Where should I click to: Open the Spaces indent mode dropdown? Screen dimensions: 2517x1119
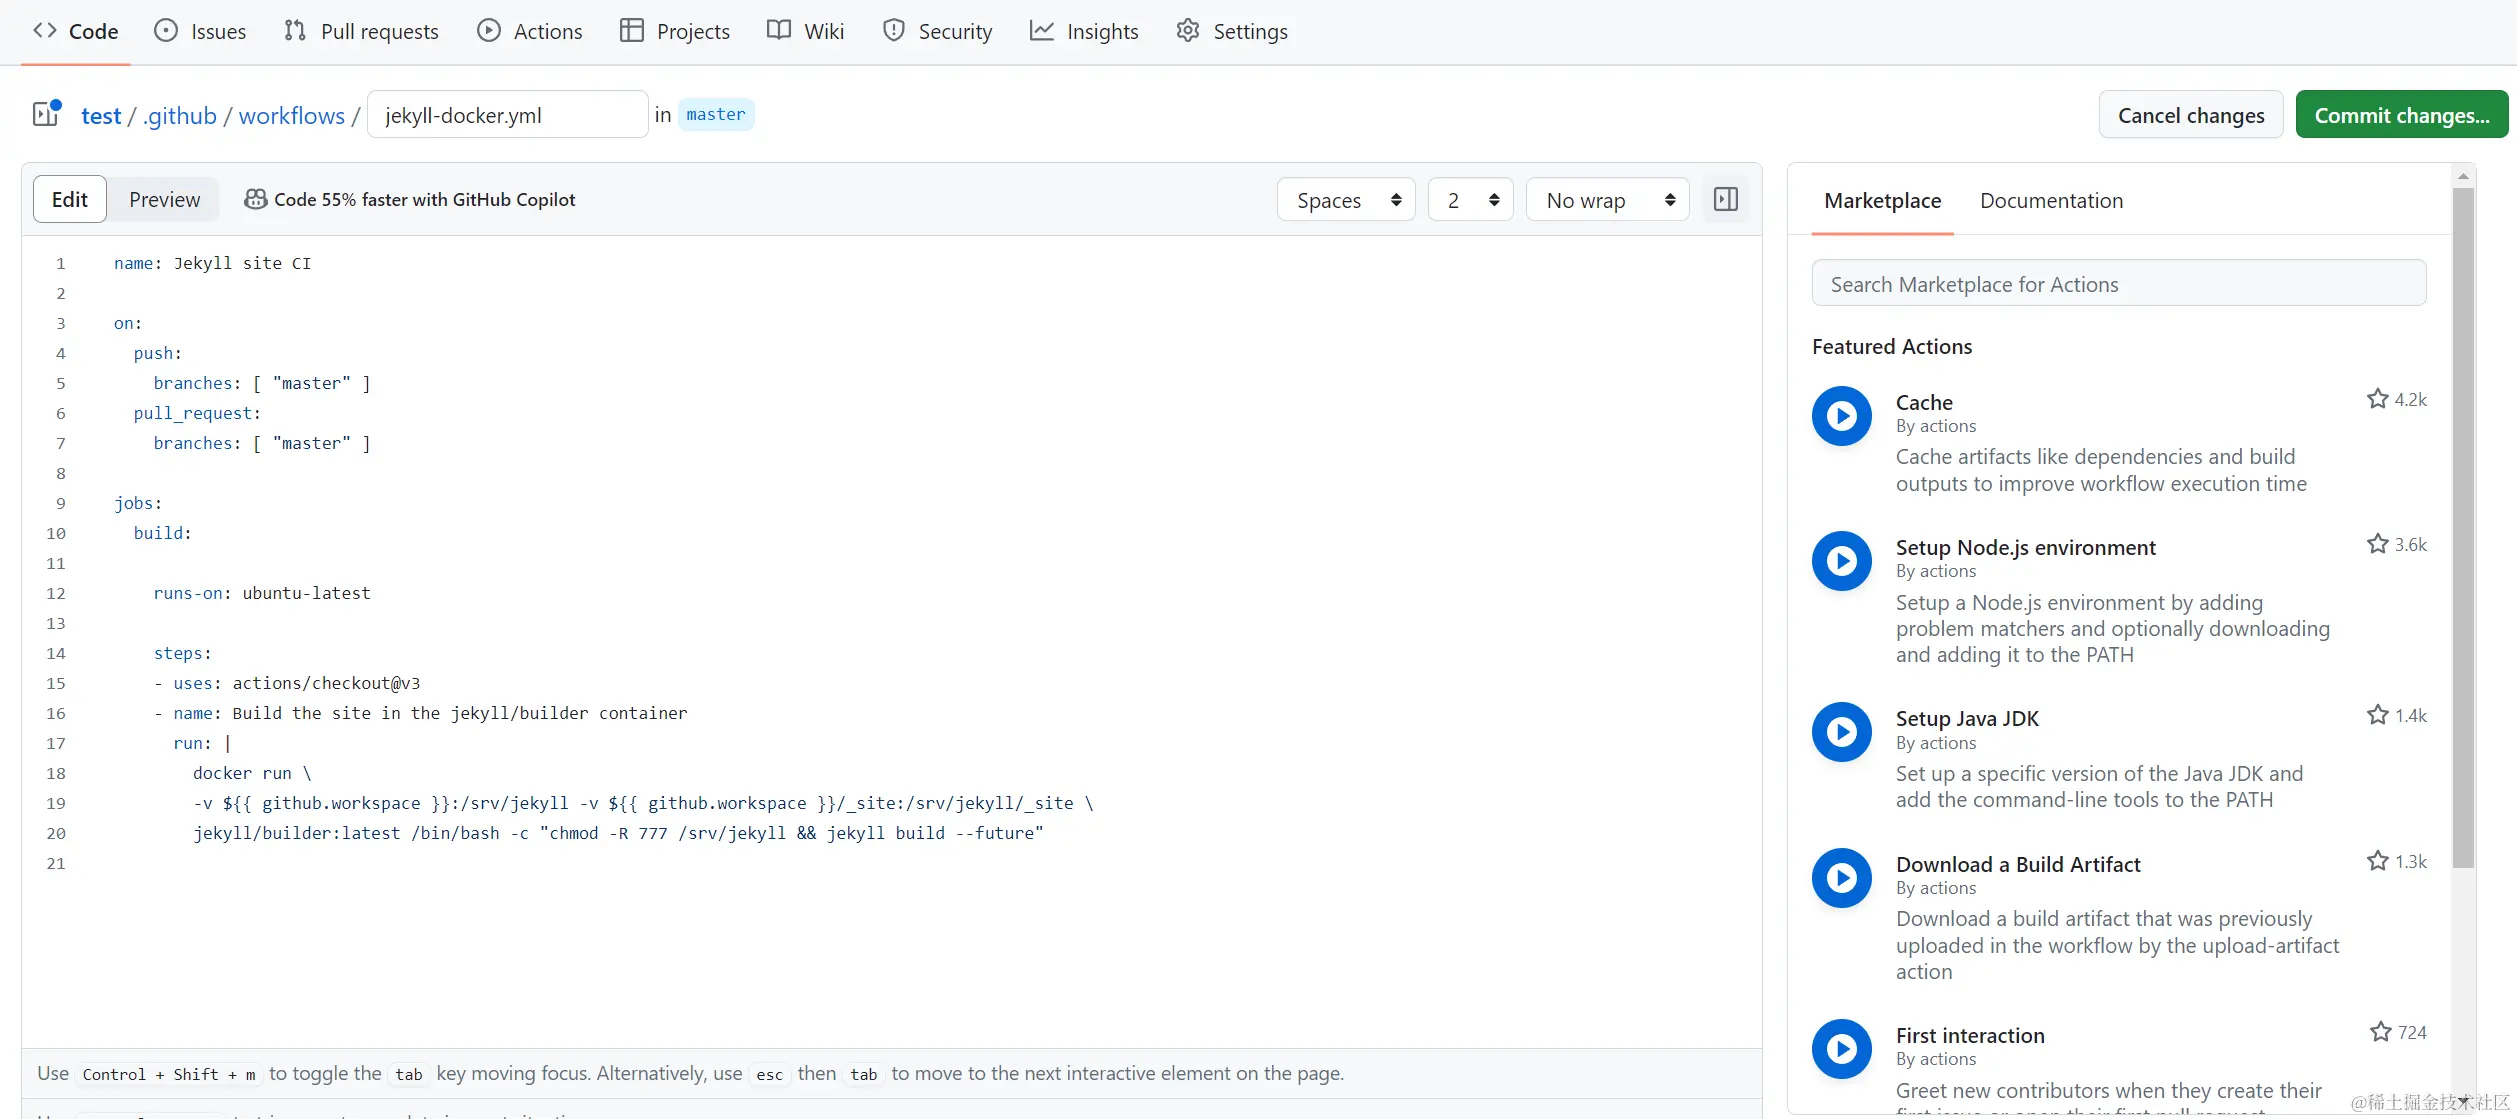tap(1346, 200)
